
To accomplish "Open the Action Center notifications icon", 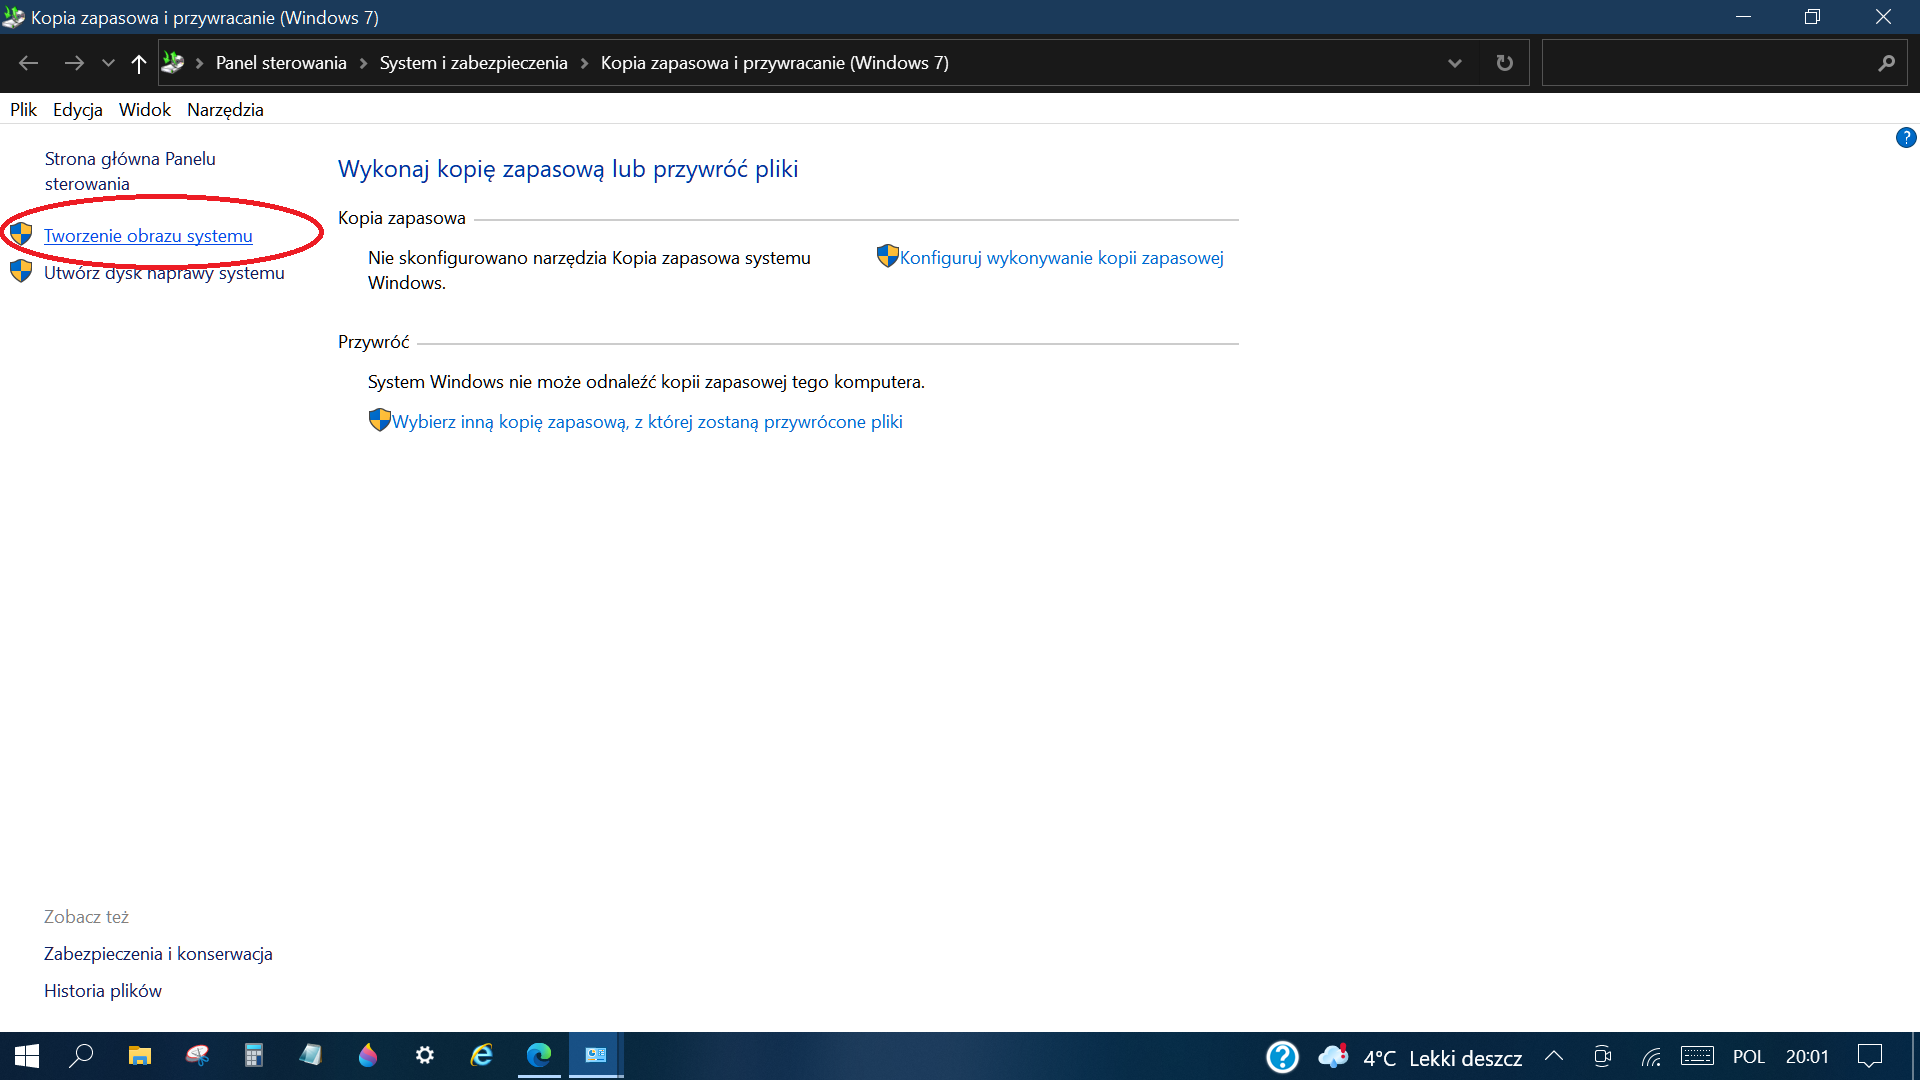I will pyautogui.click(x=1869, y=1056).
